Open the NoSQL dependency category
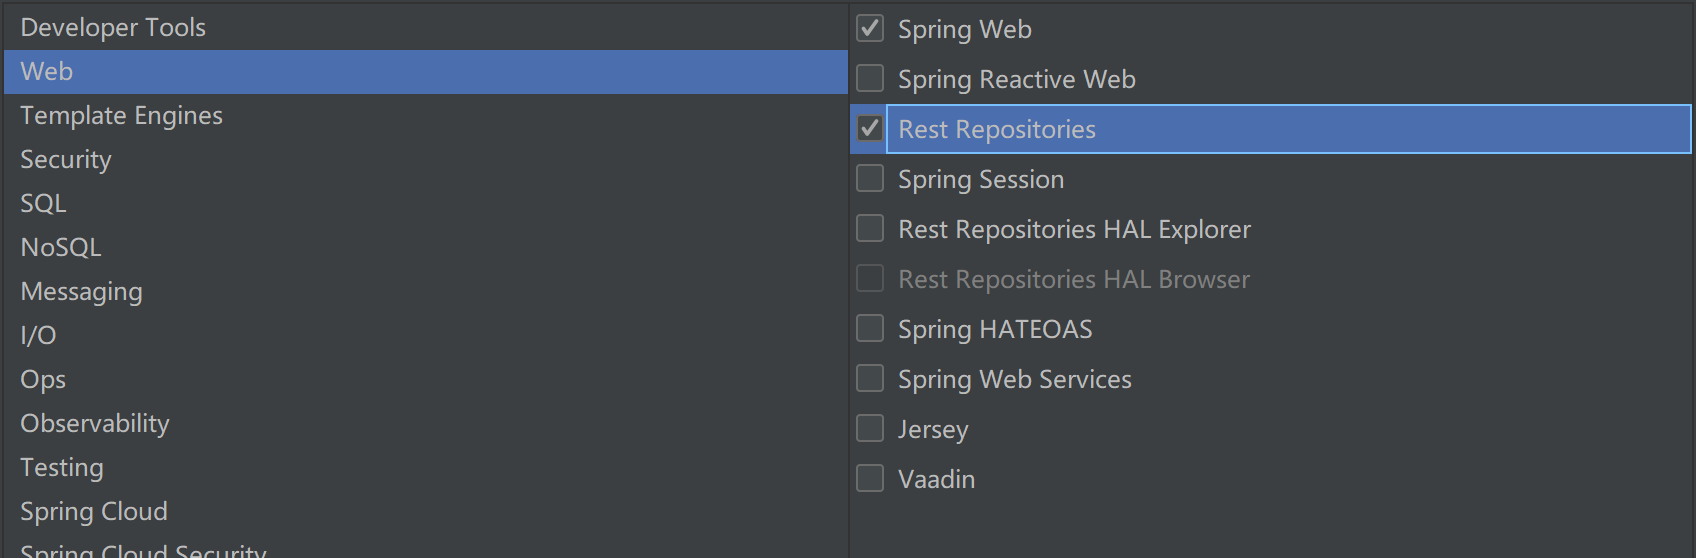The image size is (1696, 558). pos(61,248)
